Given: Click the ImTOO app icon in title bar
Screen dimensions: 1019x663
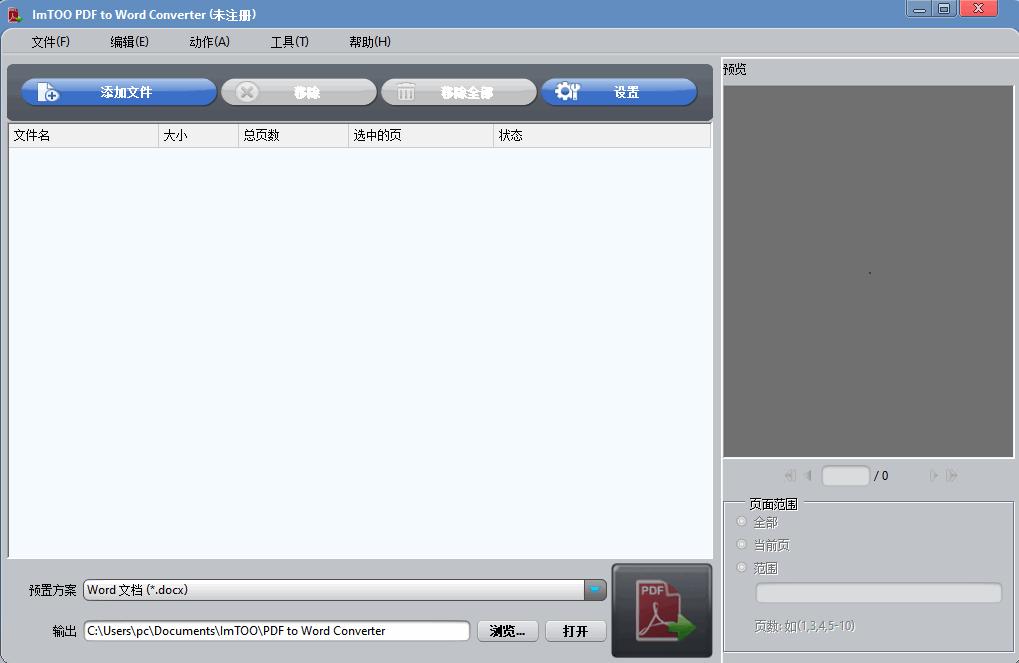Looking at the screenshot, I should (14, 14).
